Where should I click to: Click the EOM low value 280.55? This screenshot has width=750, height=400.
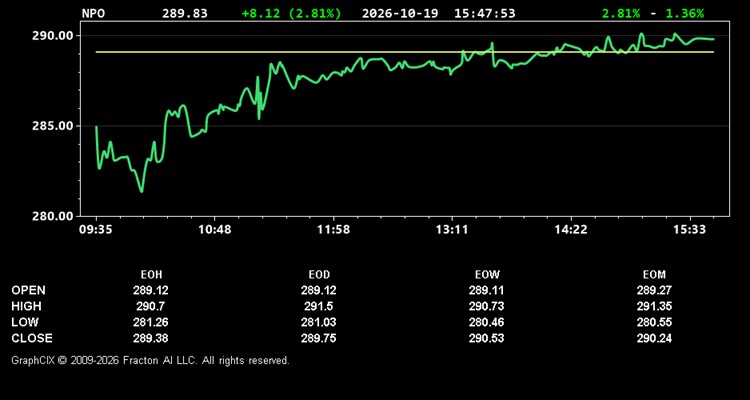coord(654,322)
